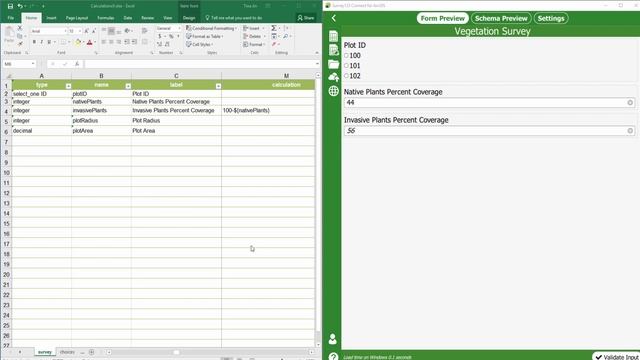Apply bold formatting in Excel

34,42
